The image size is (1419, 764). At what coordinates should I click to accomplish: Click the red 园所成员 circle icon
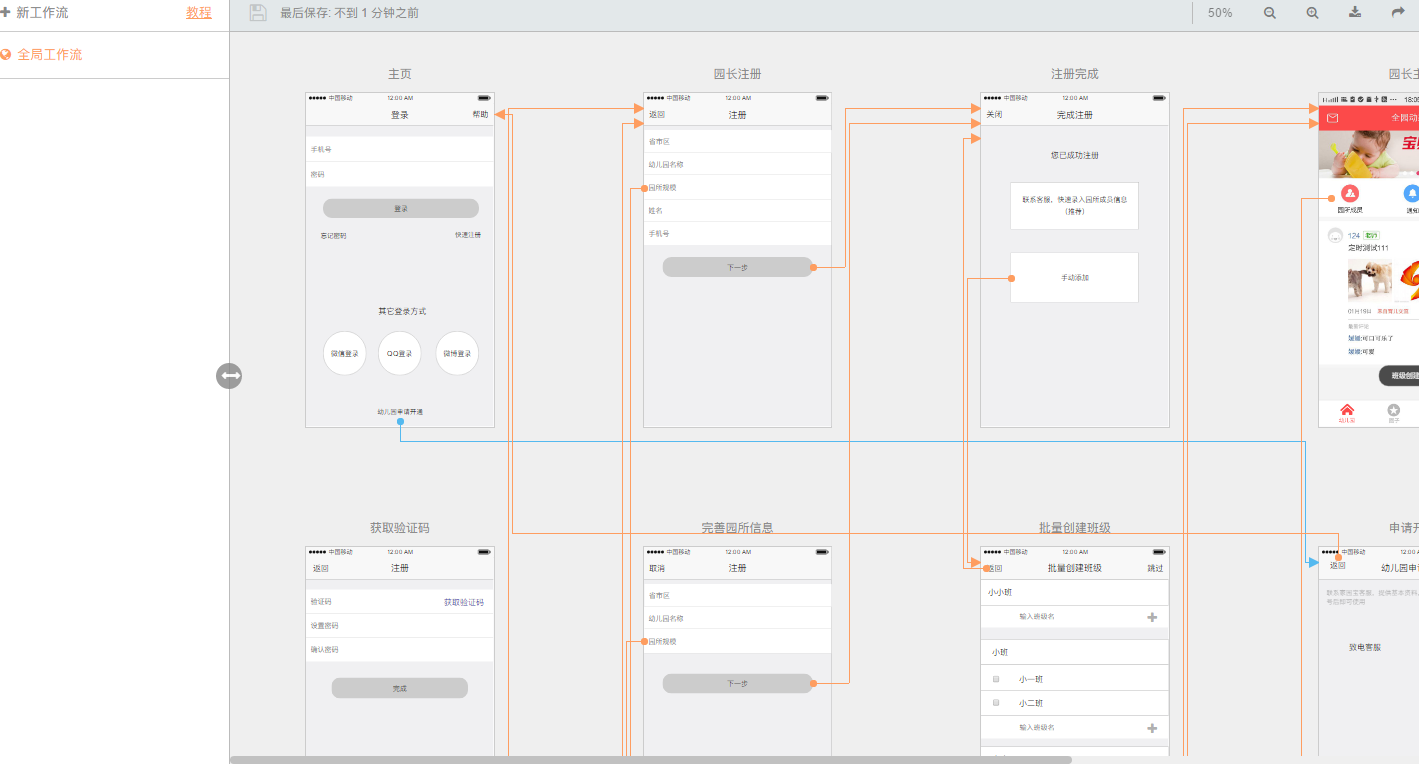tap(1350, 194)
